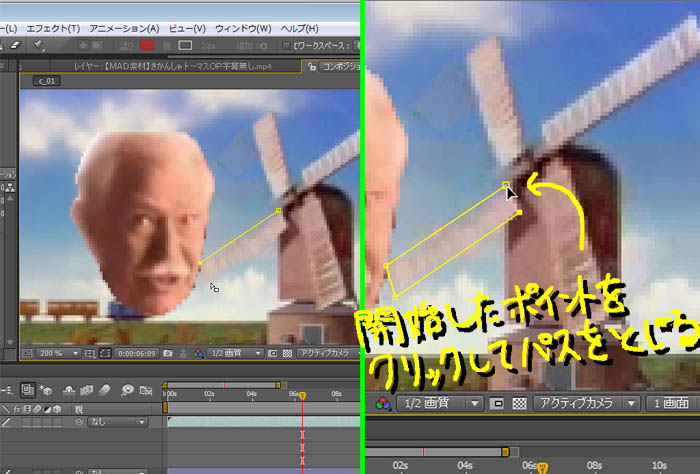
Task: Click frame blending column header icon
Action: tap(28, 409)
